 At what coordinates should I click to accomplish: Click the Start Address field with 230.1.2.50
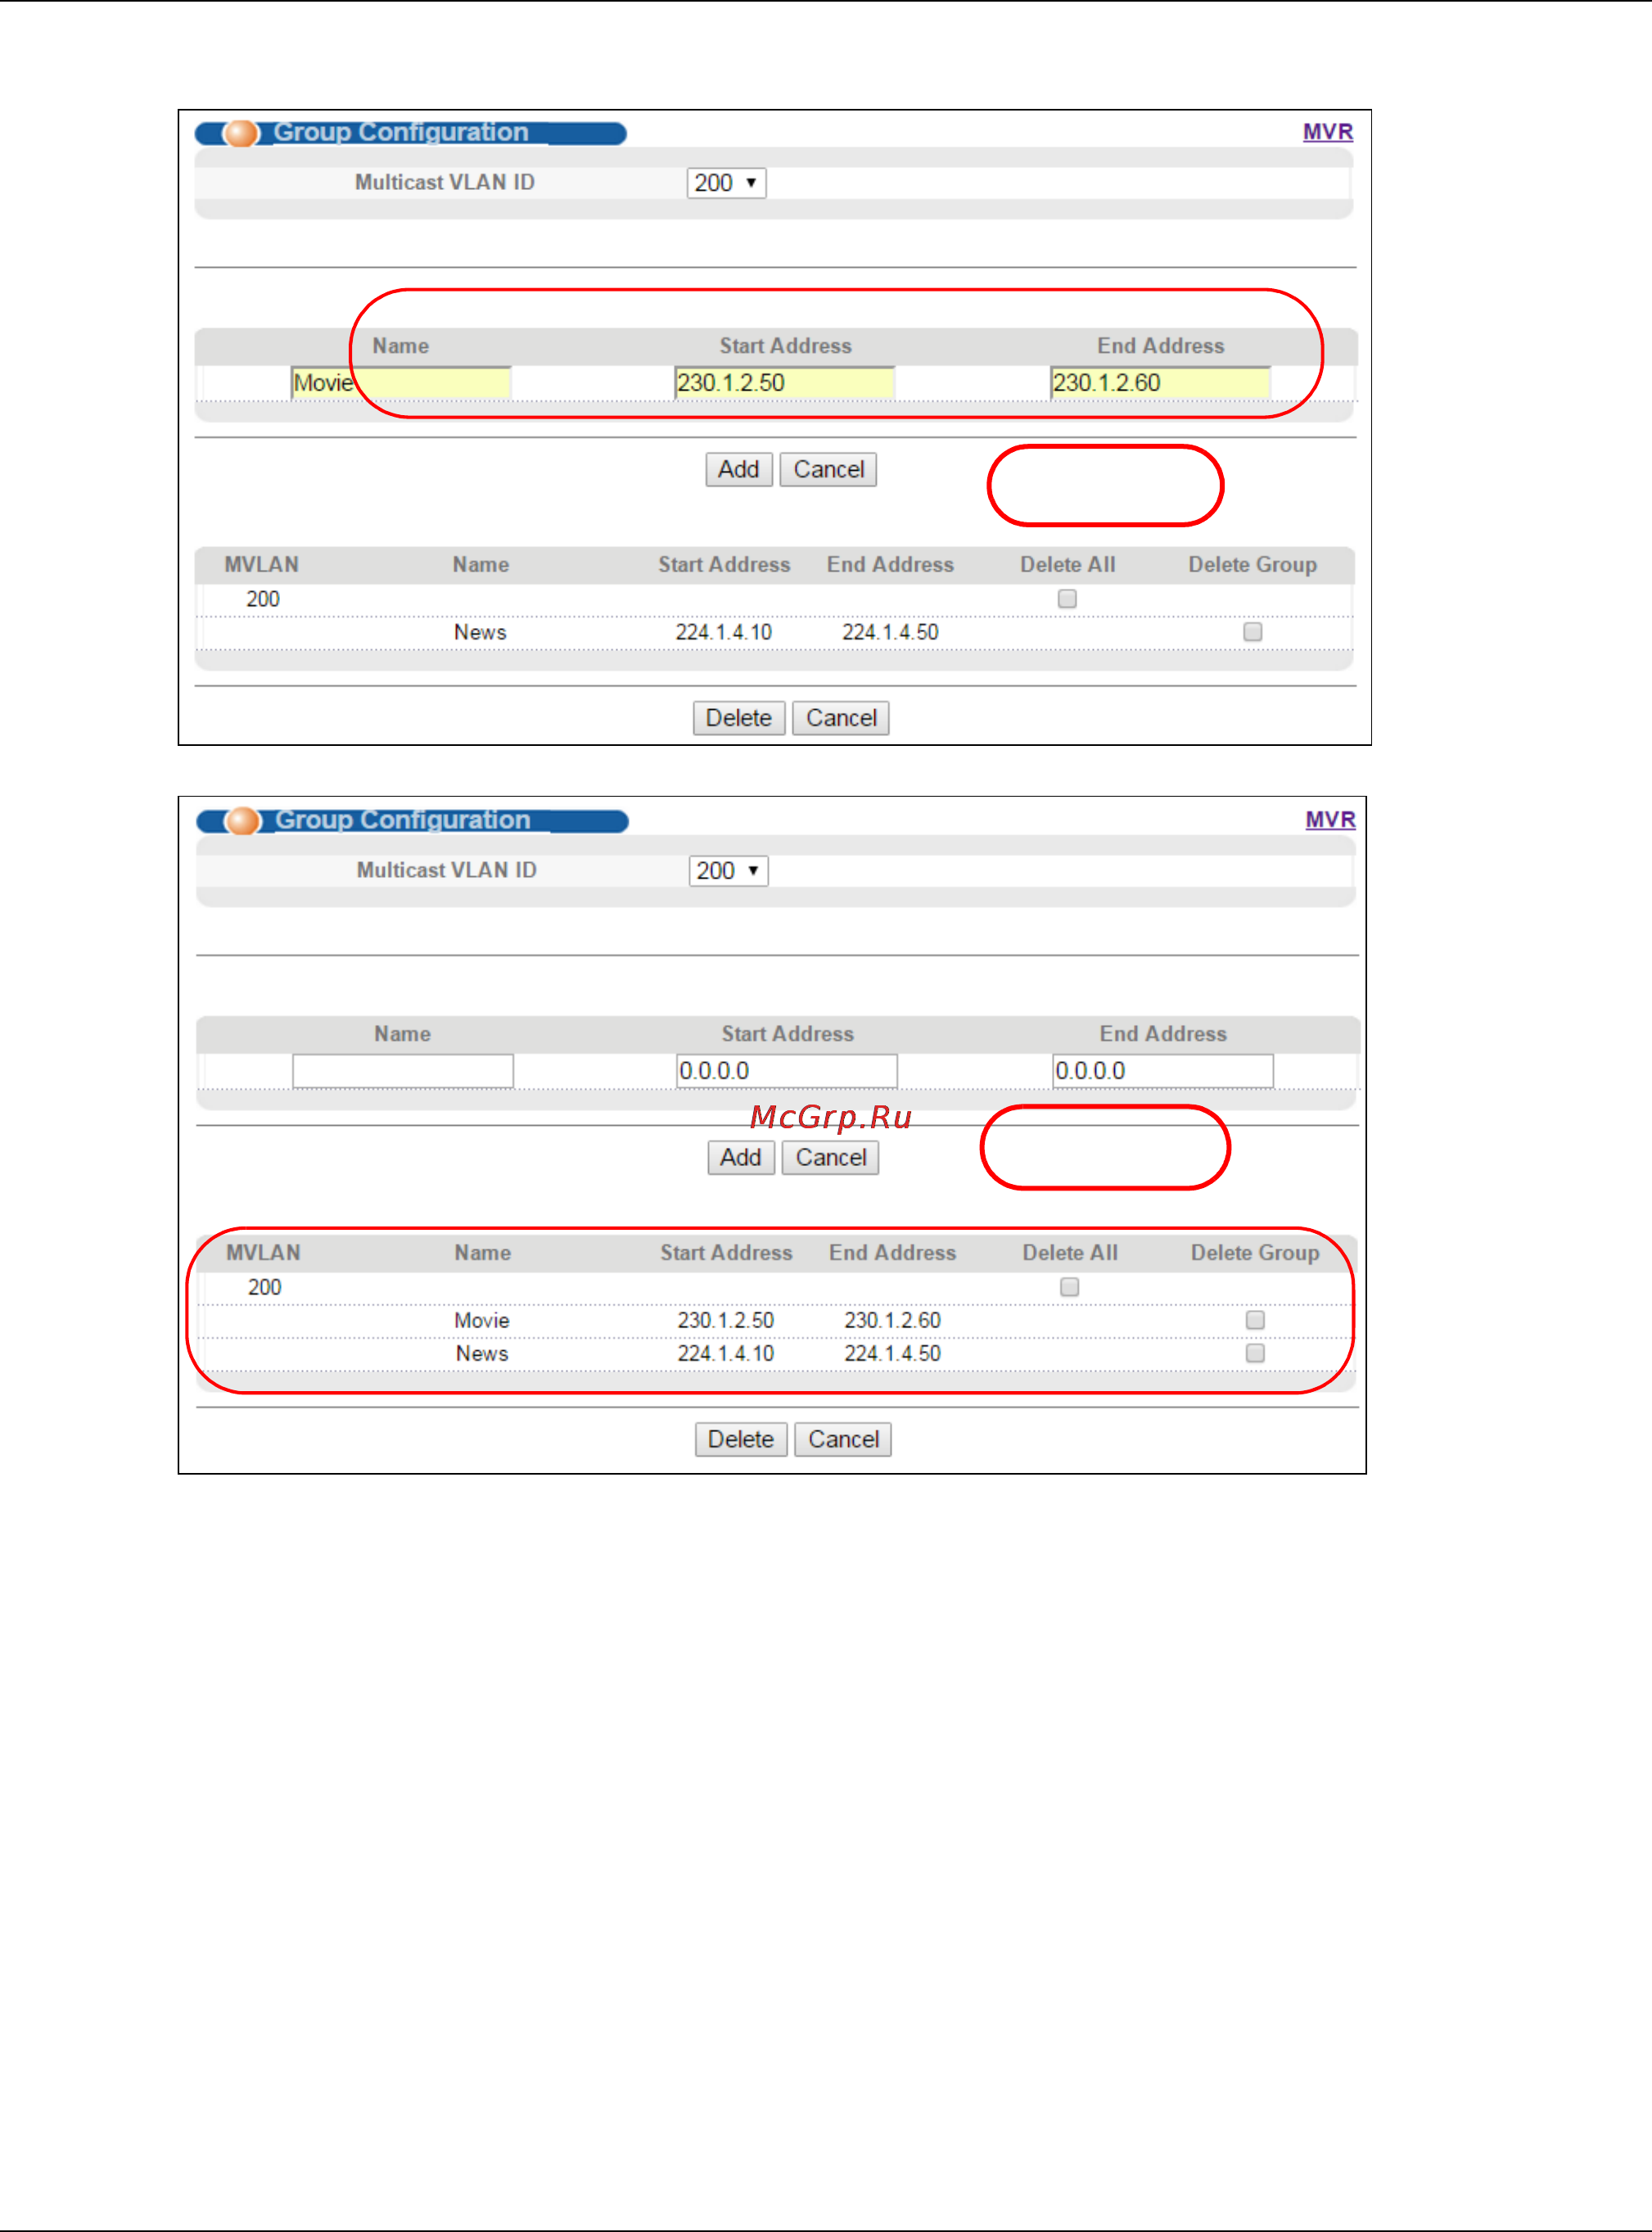pyautogui.click(x=785, y=383)
